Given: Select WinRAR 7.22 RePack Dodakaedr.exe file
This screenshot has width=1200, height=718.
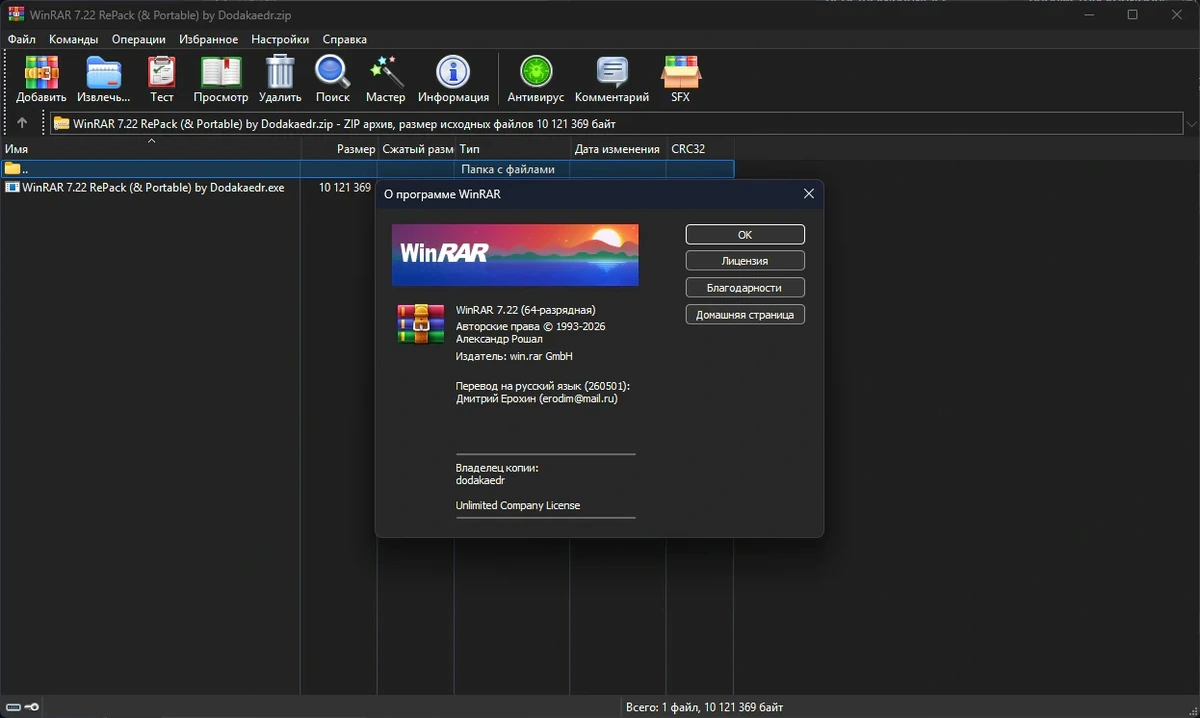Looking at the screenshot, I should tap(144, 187).
